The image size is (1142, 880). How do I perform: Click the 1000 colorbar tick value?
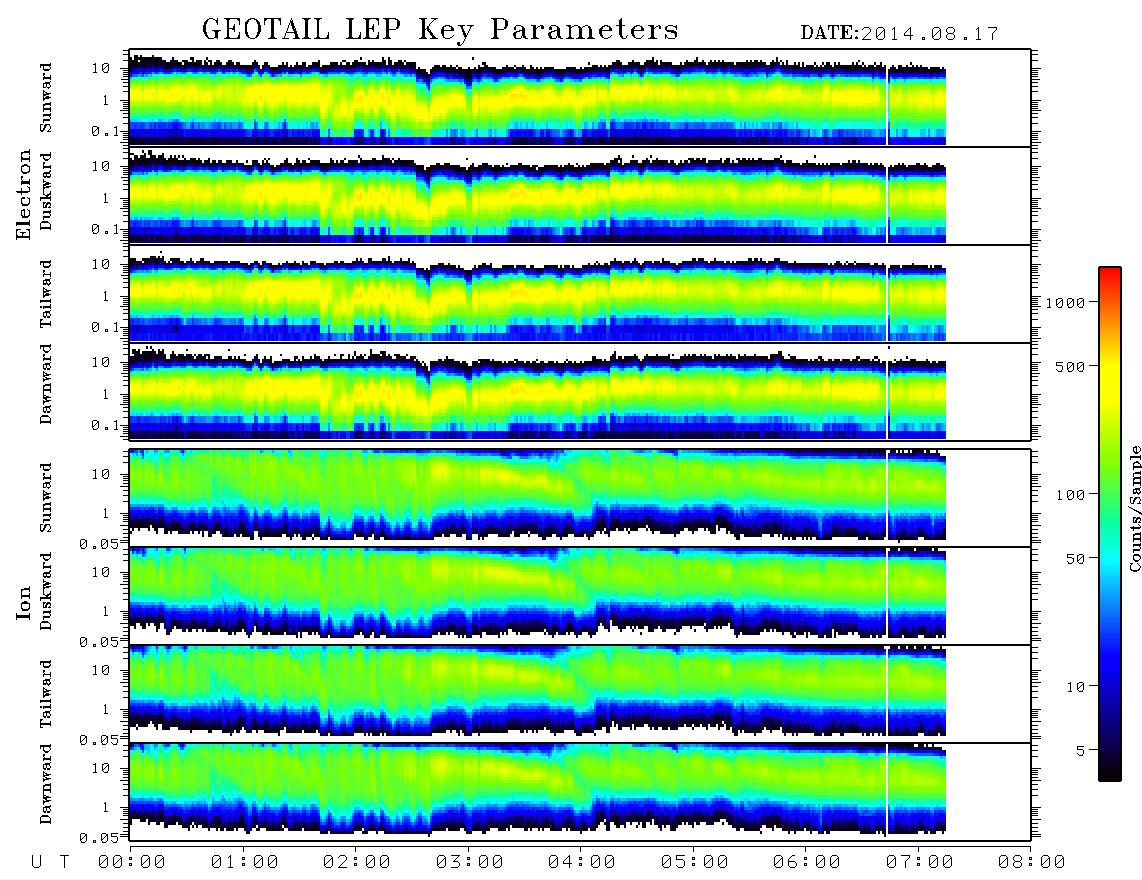click(1065, 303)
